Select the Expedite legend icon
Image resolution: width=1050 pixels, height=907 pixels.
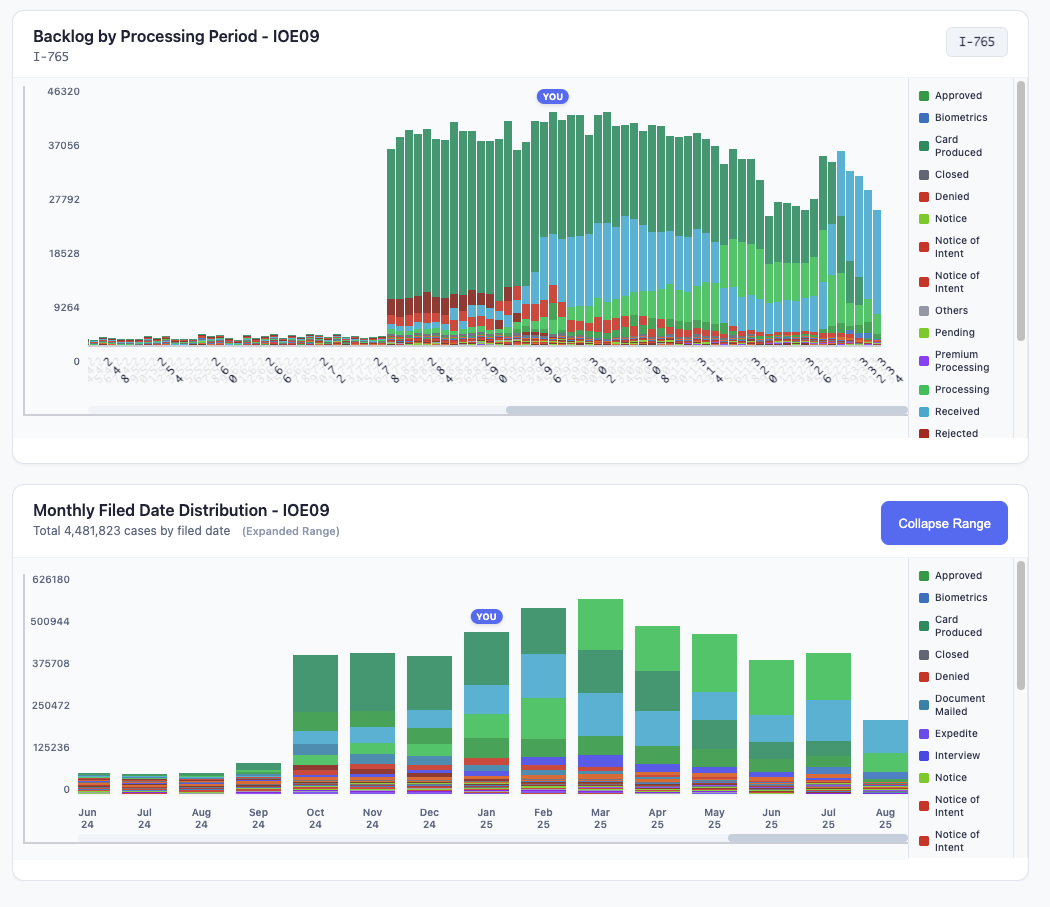coord(922,733)
